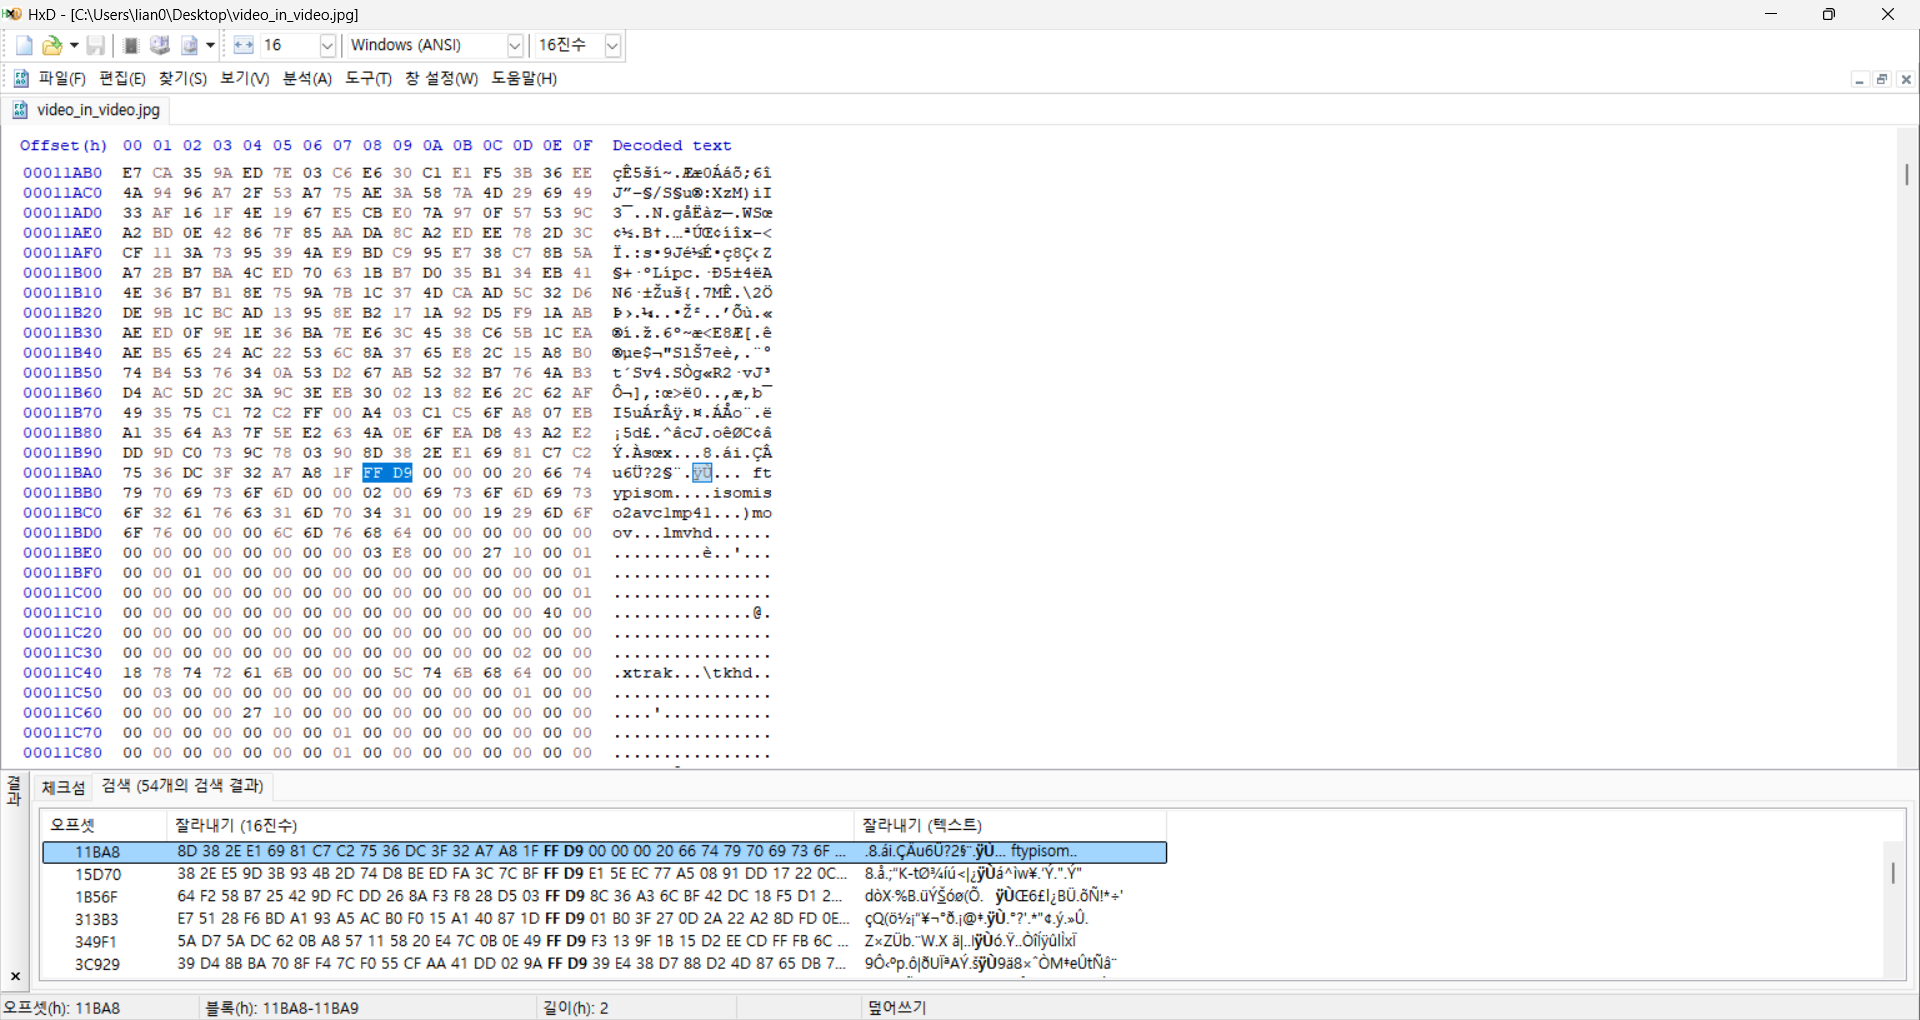The height and width of the screenshot is (1020, 1920).
Task: Open the 분석(A) menu
Action: [x=307, y=78]
